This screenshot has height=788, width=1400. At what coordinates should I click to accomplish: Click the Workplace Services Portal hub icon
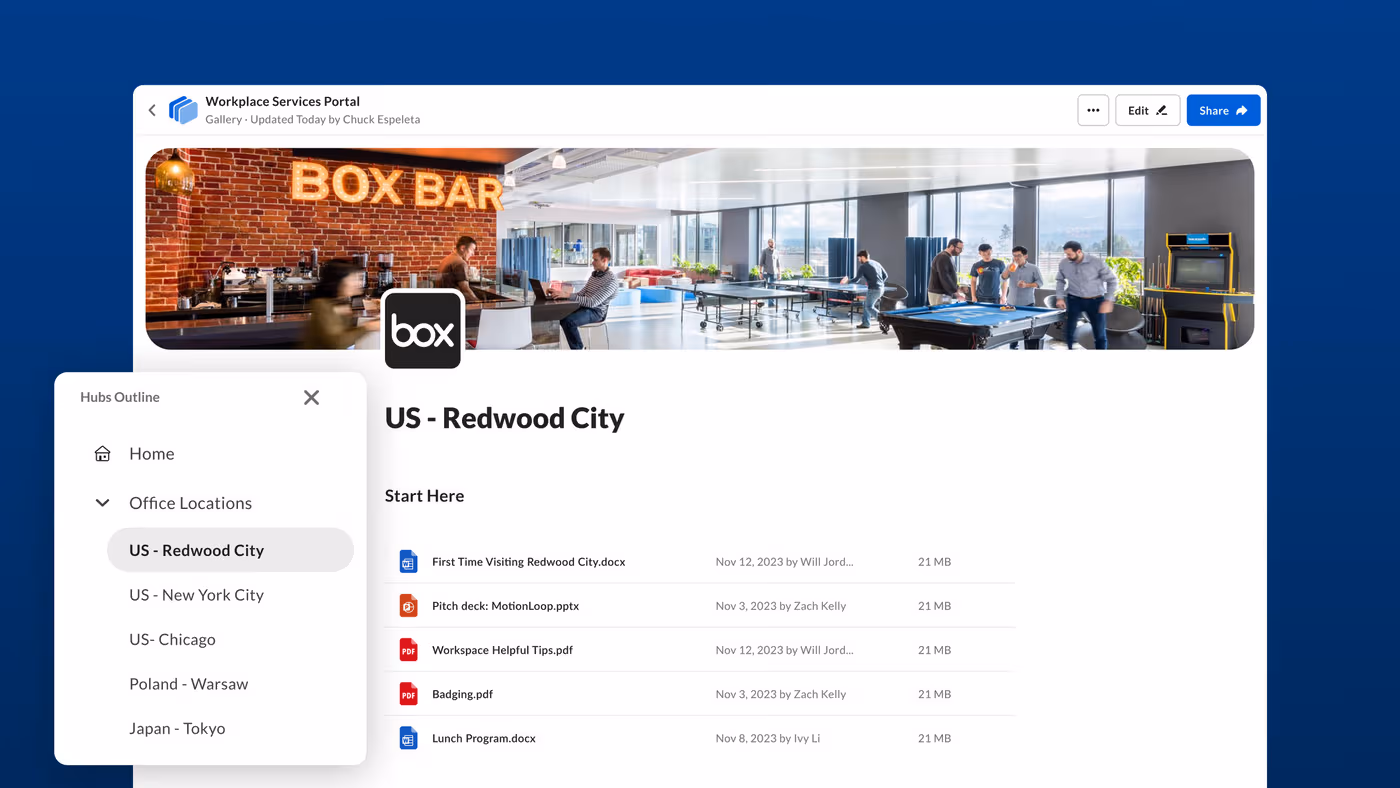[183, 110]
